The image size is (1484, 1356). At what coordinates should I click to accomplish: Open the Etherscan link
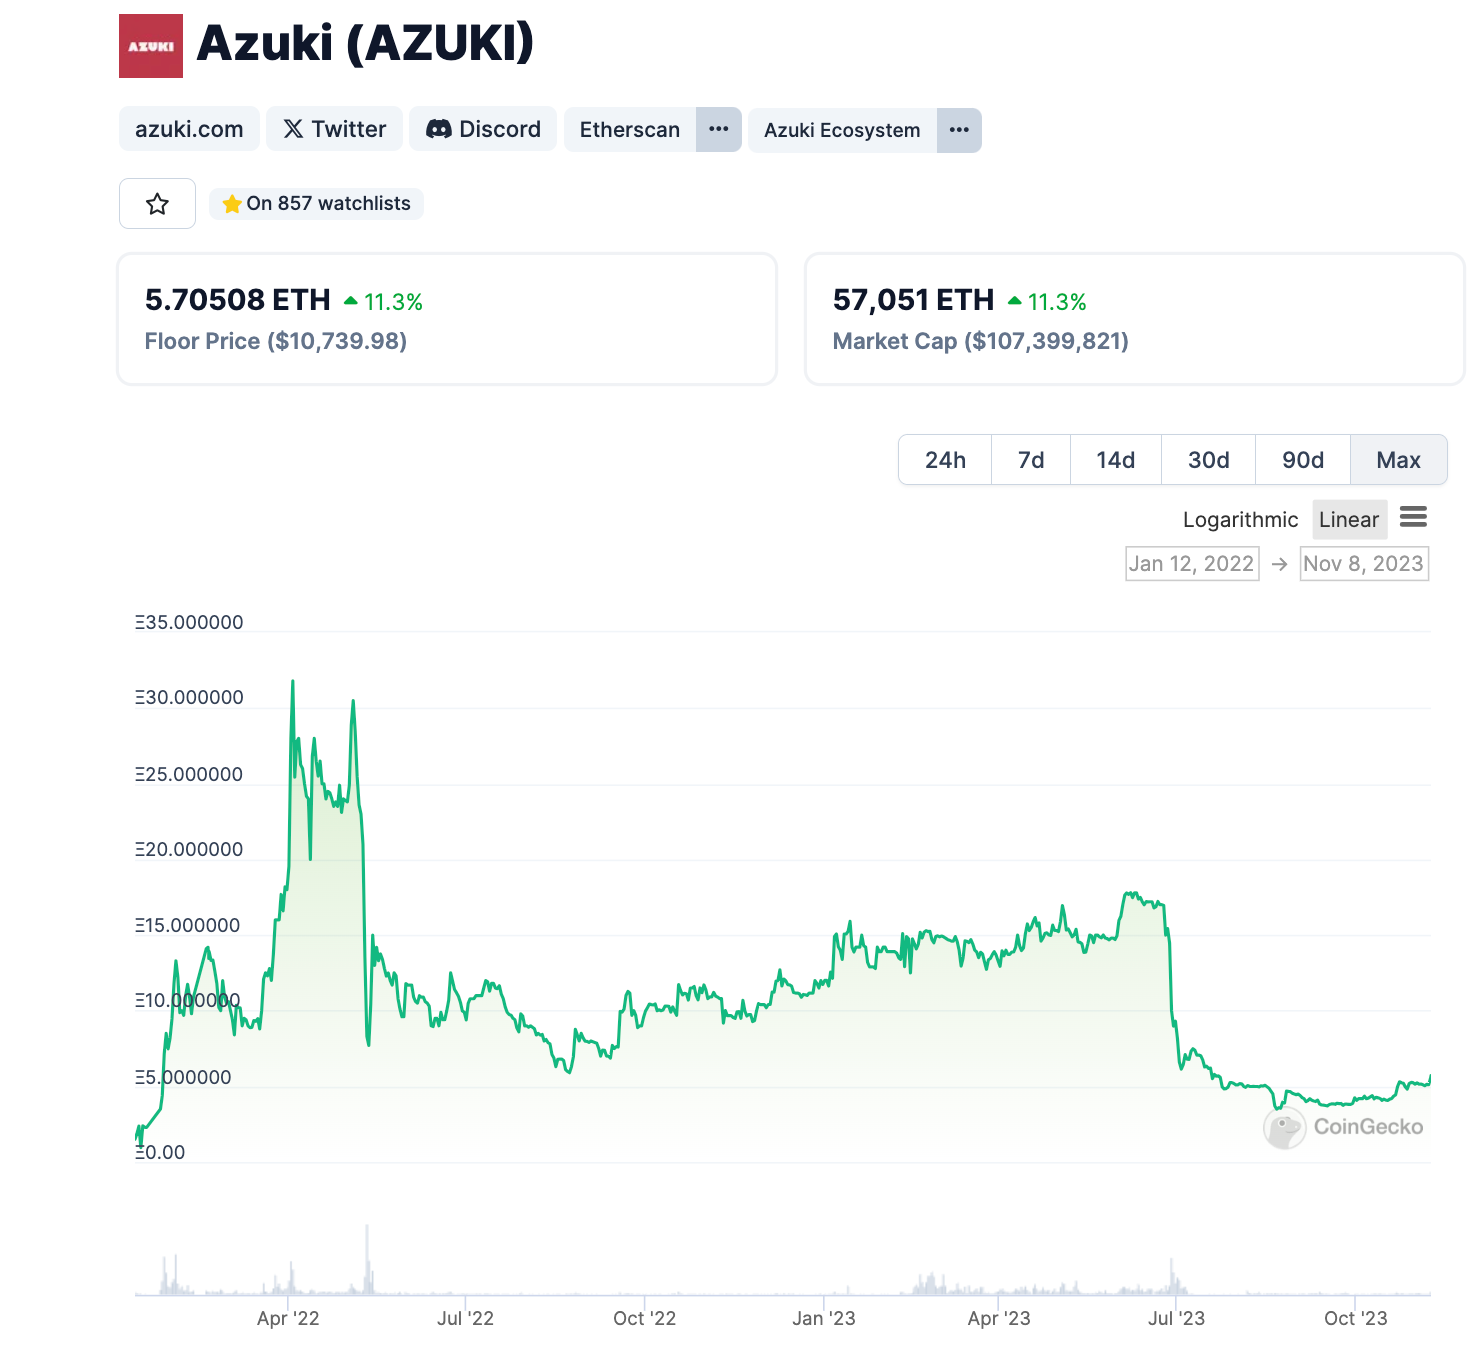coord(629,130)
